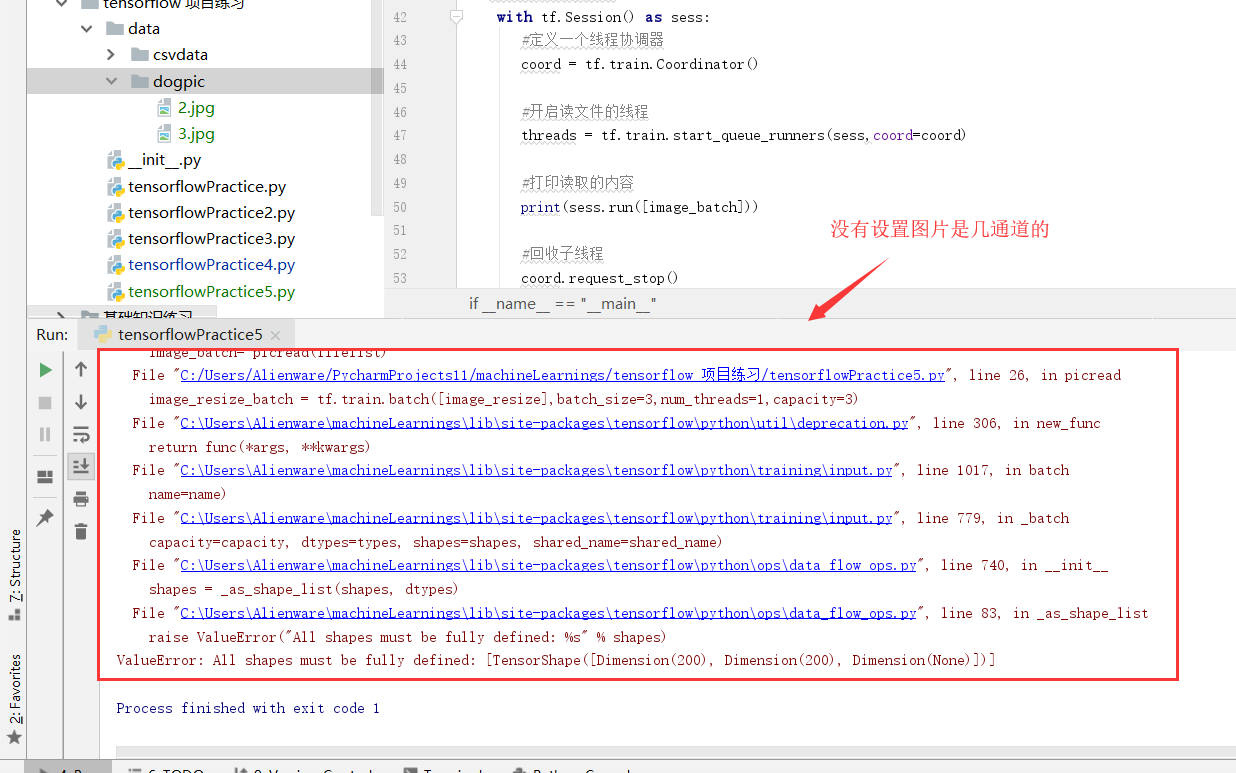The height and width of the screenshot is (773, 1236).
Task: Open the deprecation.py traceback link
Action: (544, 423)
